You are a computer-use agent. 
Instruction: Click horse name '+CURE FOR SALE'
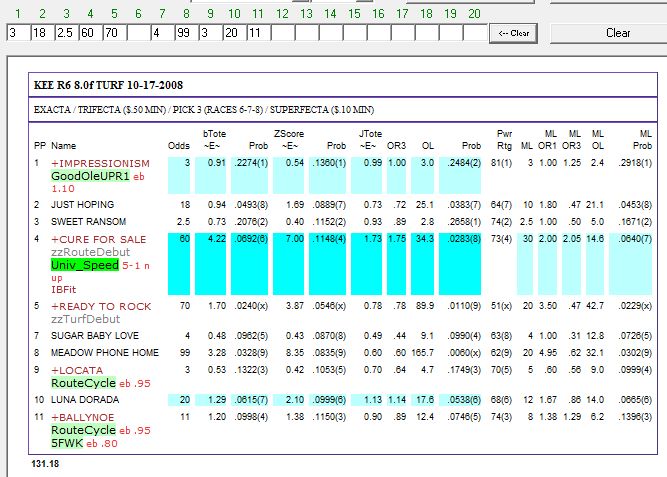coord(99,240)
